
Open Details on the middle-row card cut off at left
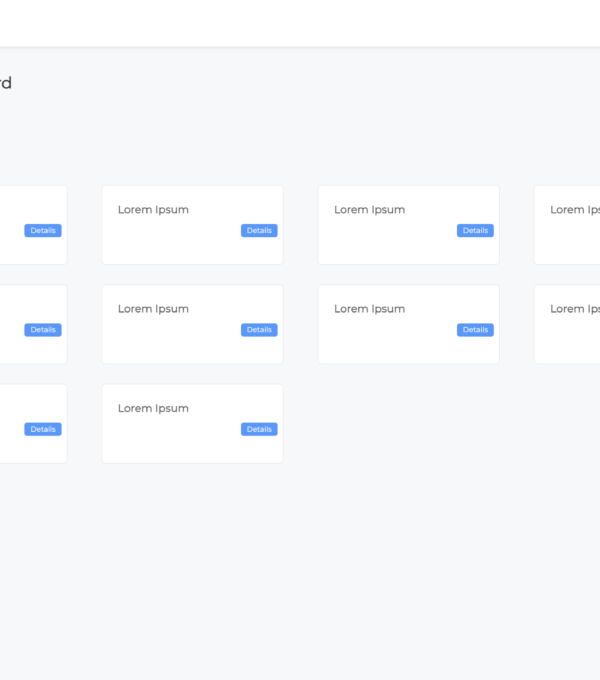pos(43,330)
